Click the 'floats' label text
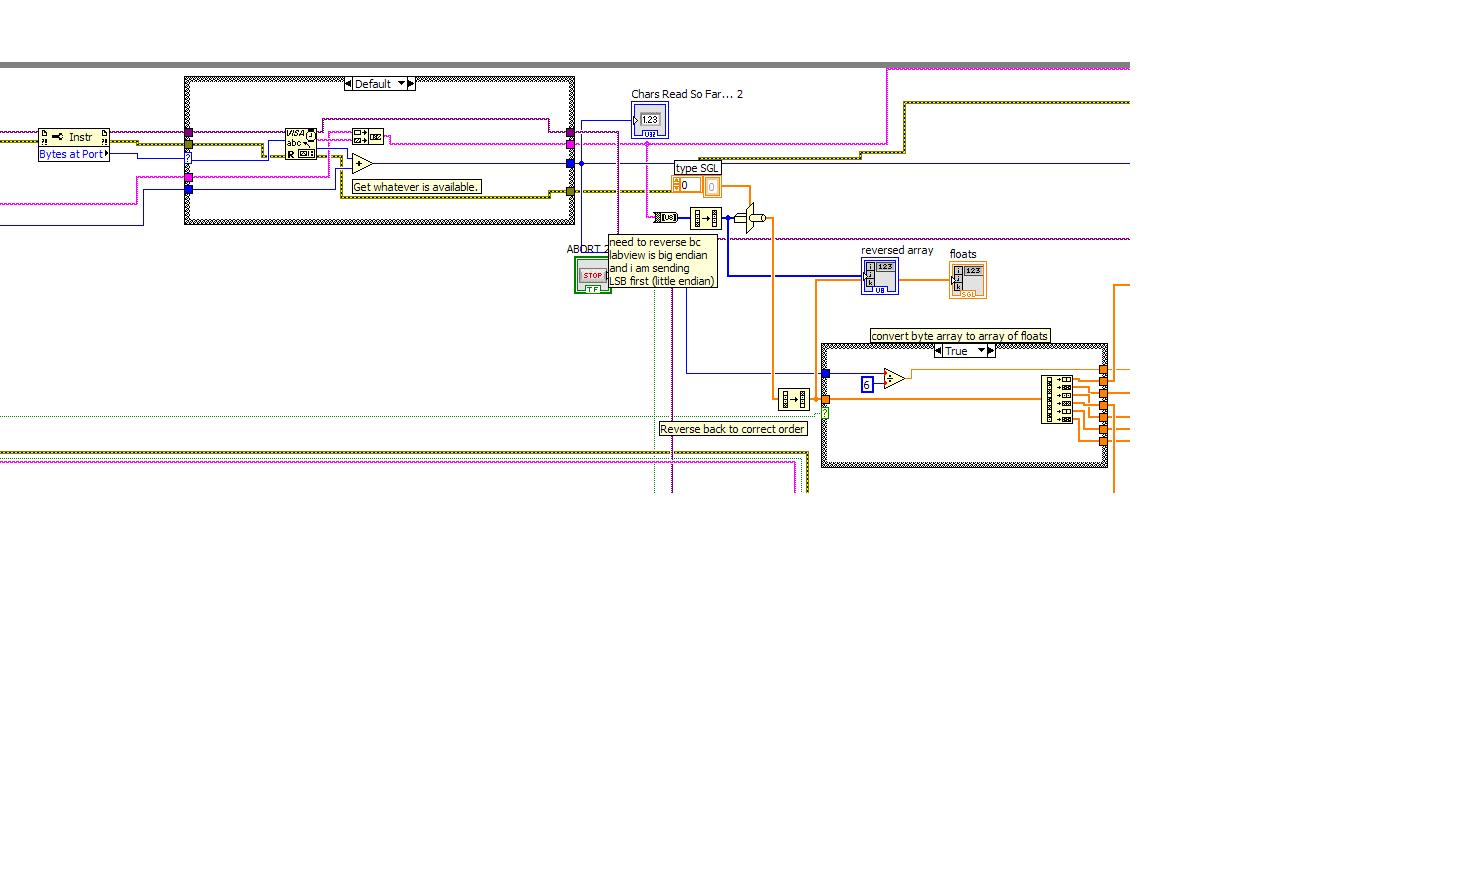This screenshot has width=1476, height=871. click(x=963, y=254)
